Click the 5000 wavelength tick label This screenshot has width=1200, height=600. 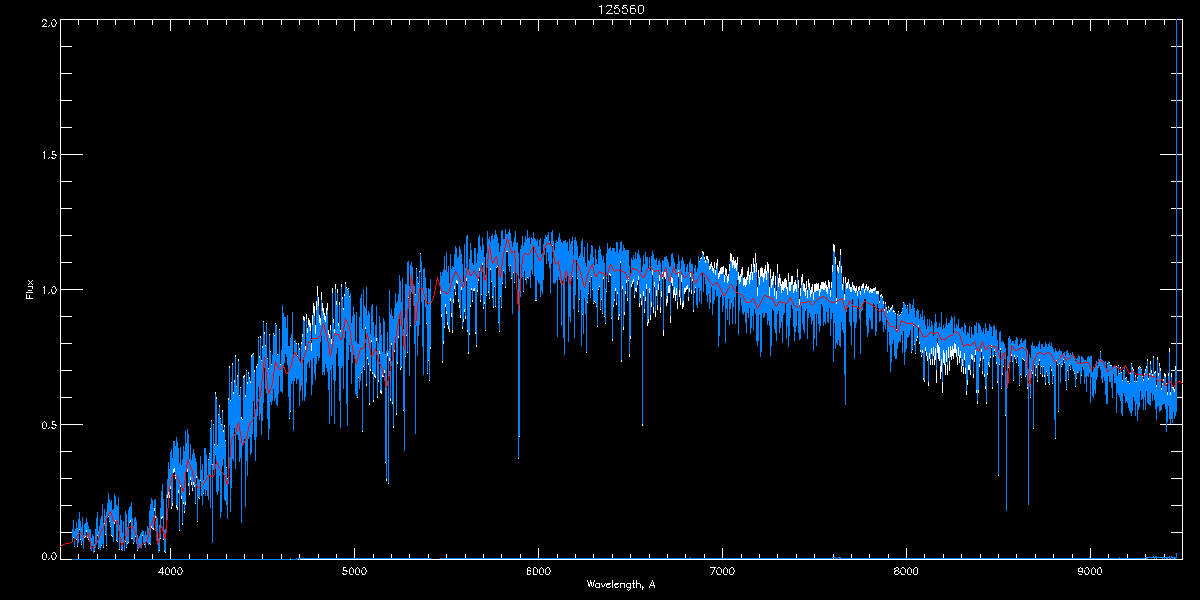(x=354, y=572)
